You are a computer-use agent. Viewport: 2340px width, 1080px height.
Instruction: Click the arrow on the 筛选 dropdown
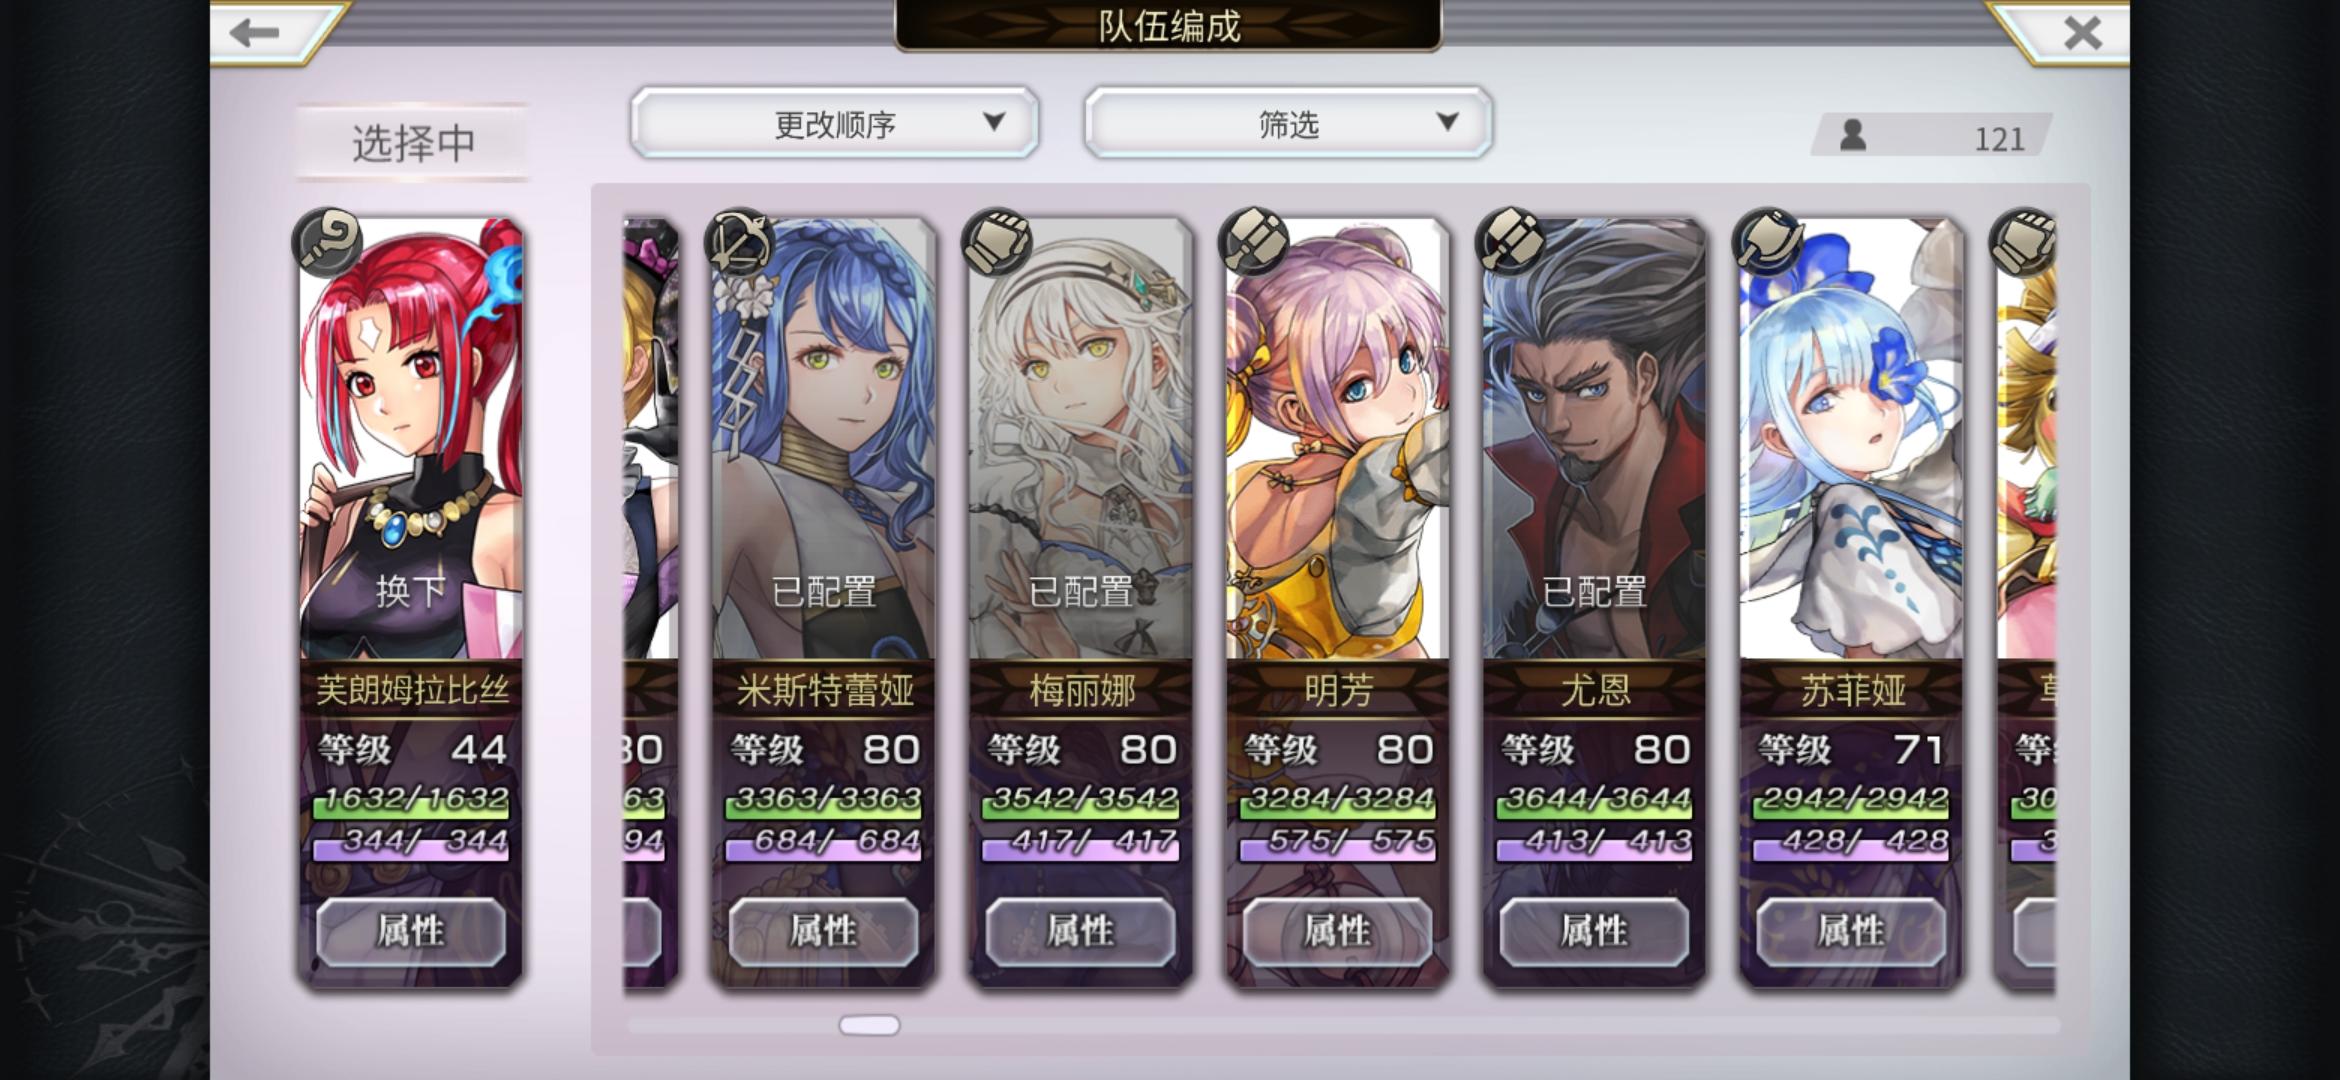pos(1447,122)
